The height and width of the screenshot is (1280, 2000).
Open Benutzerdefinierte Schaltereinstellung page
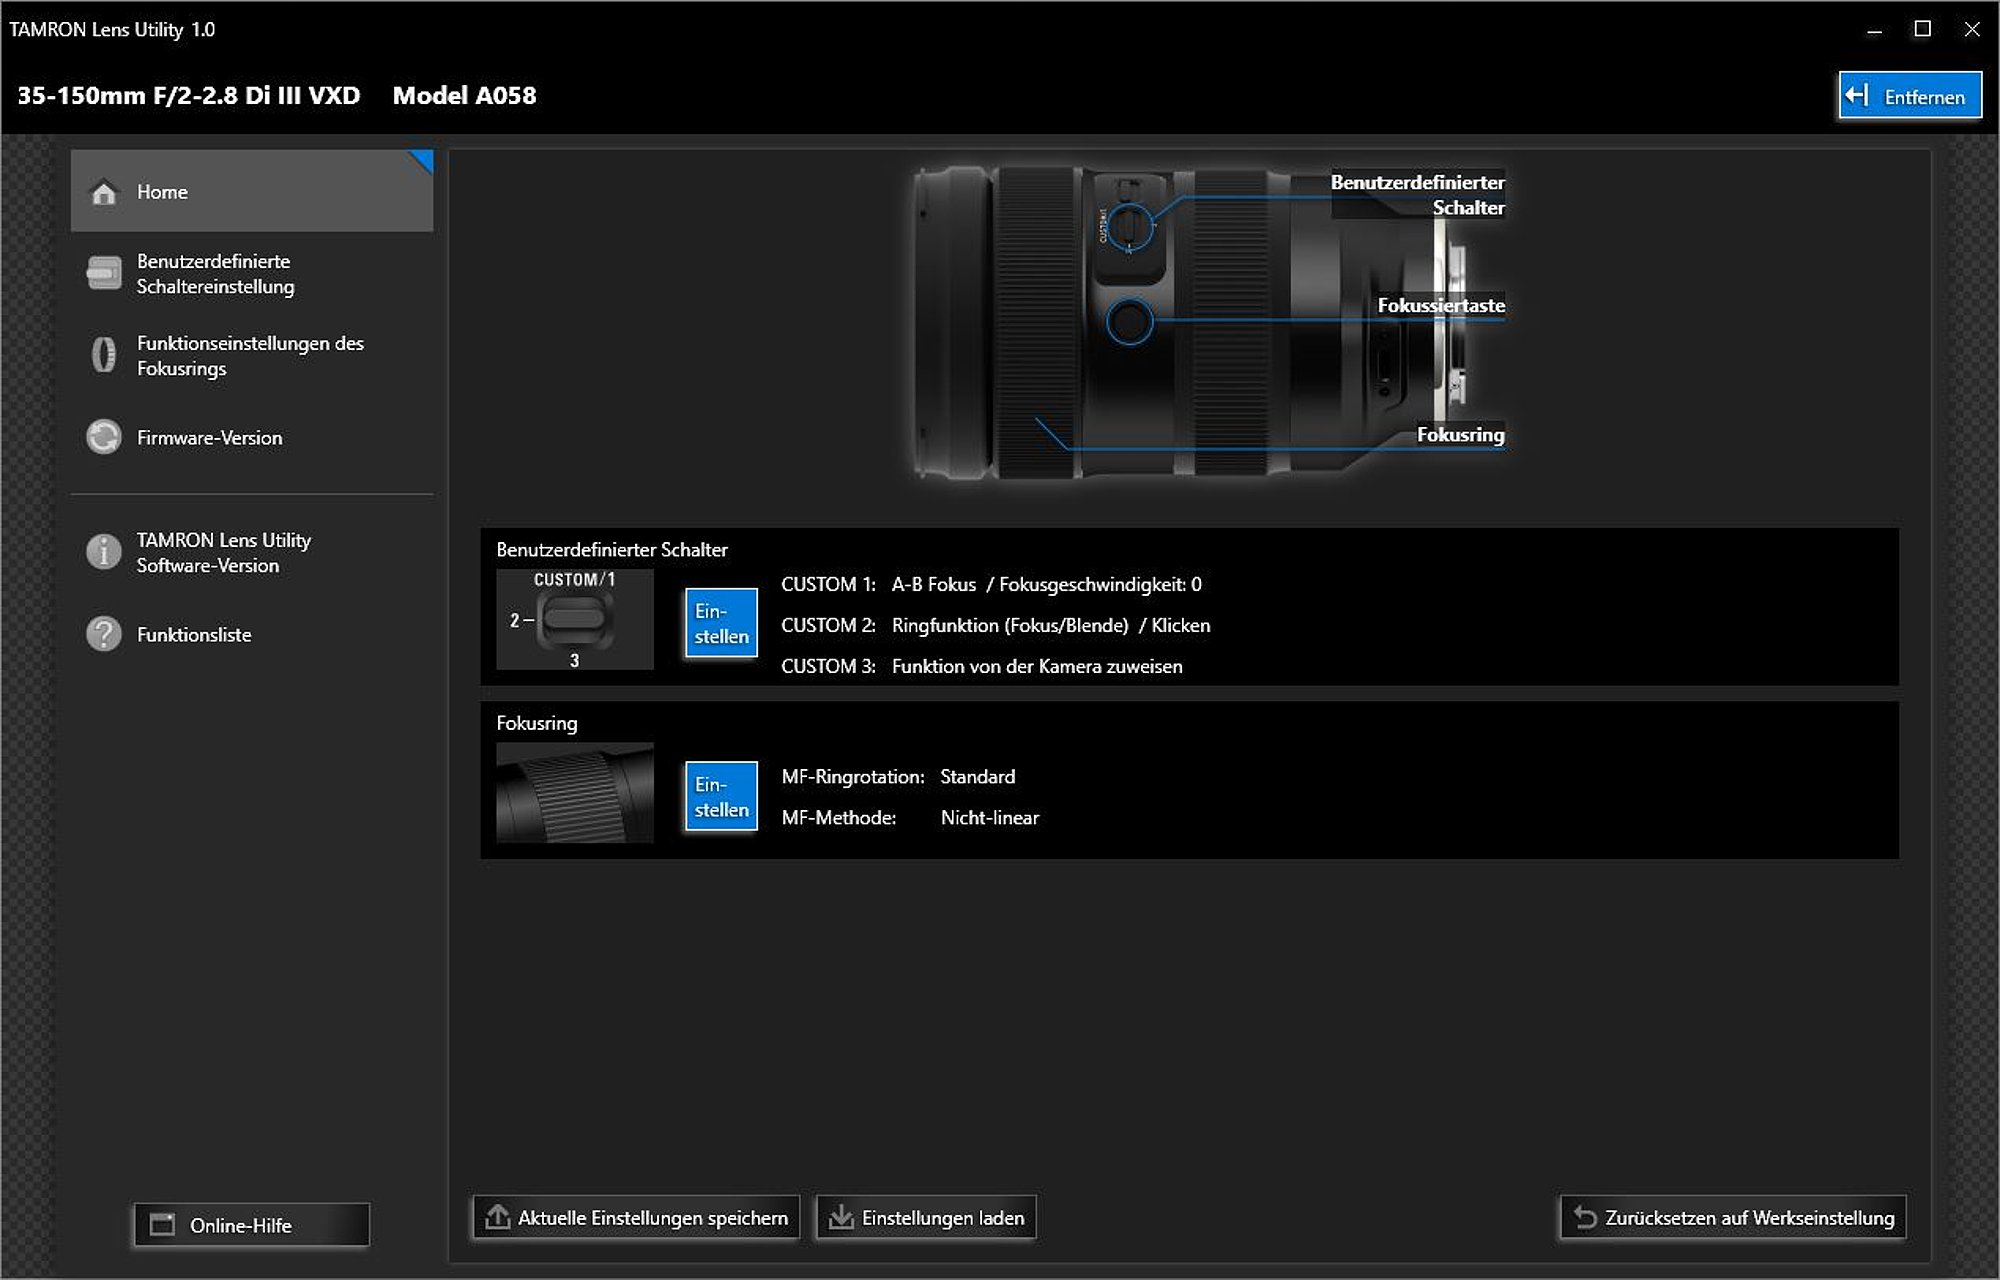point(252,273)
